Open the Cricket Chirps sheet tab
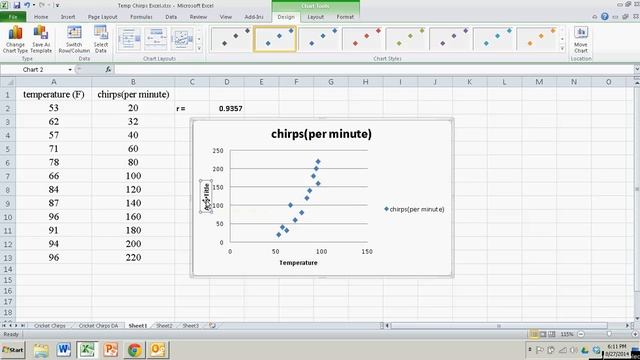 coord(49,326)
